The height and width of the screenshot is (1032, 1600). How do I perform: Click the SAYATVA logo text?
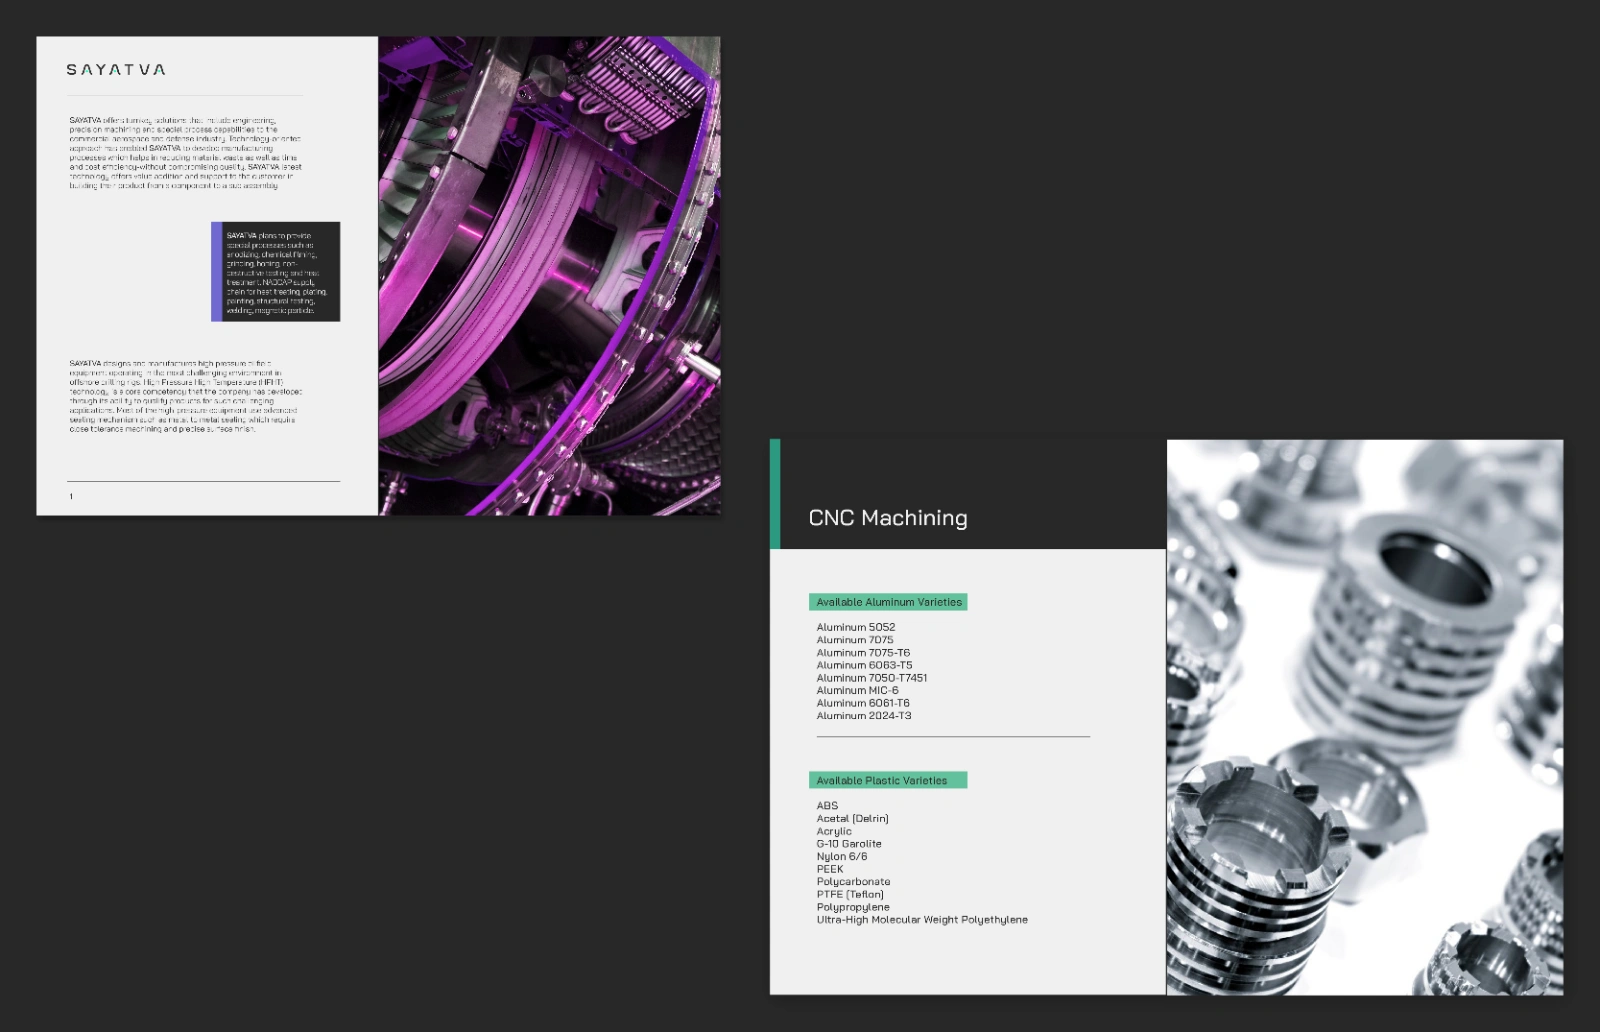pyautogui.click(x=116, y=70)
